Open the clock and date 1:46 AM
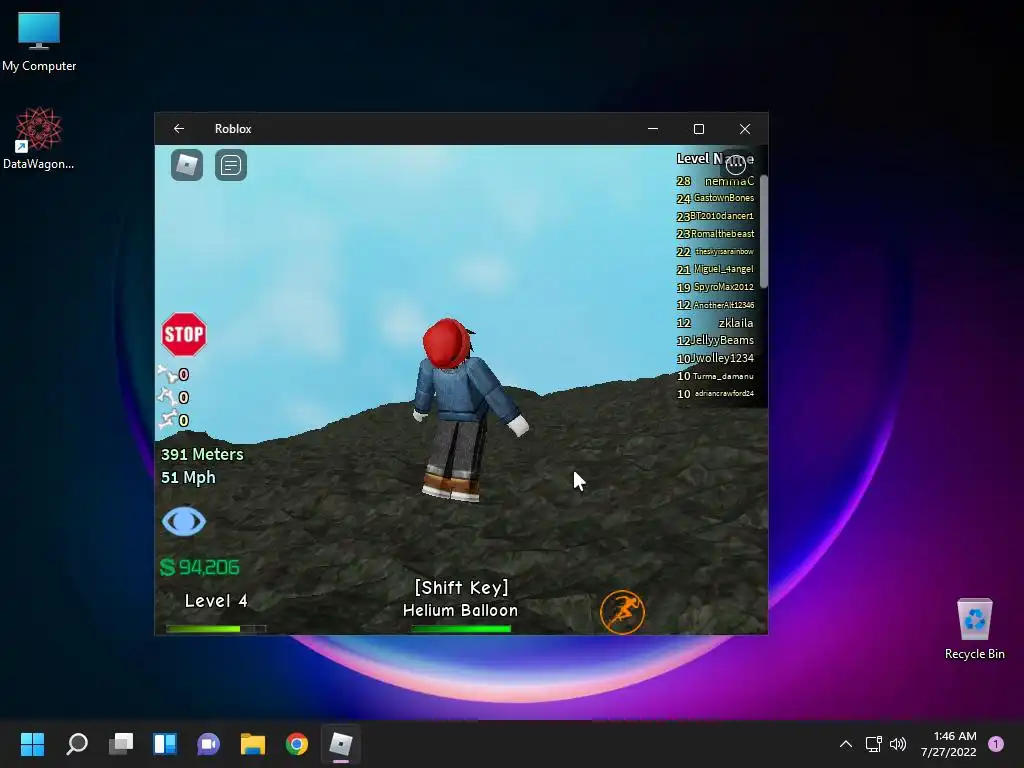This screenshot has width=1024, height=768. point(948,744)
